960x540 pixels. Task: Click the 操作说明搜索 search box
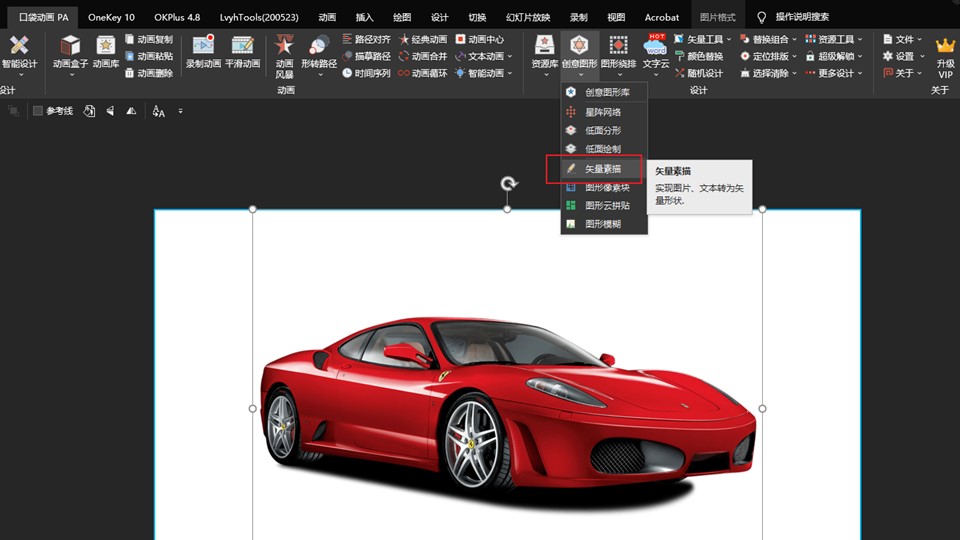[x=802, y=17]
